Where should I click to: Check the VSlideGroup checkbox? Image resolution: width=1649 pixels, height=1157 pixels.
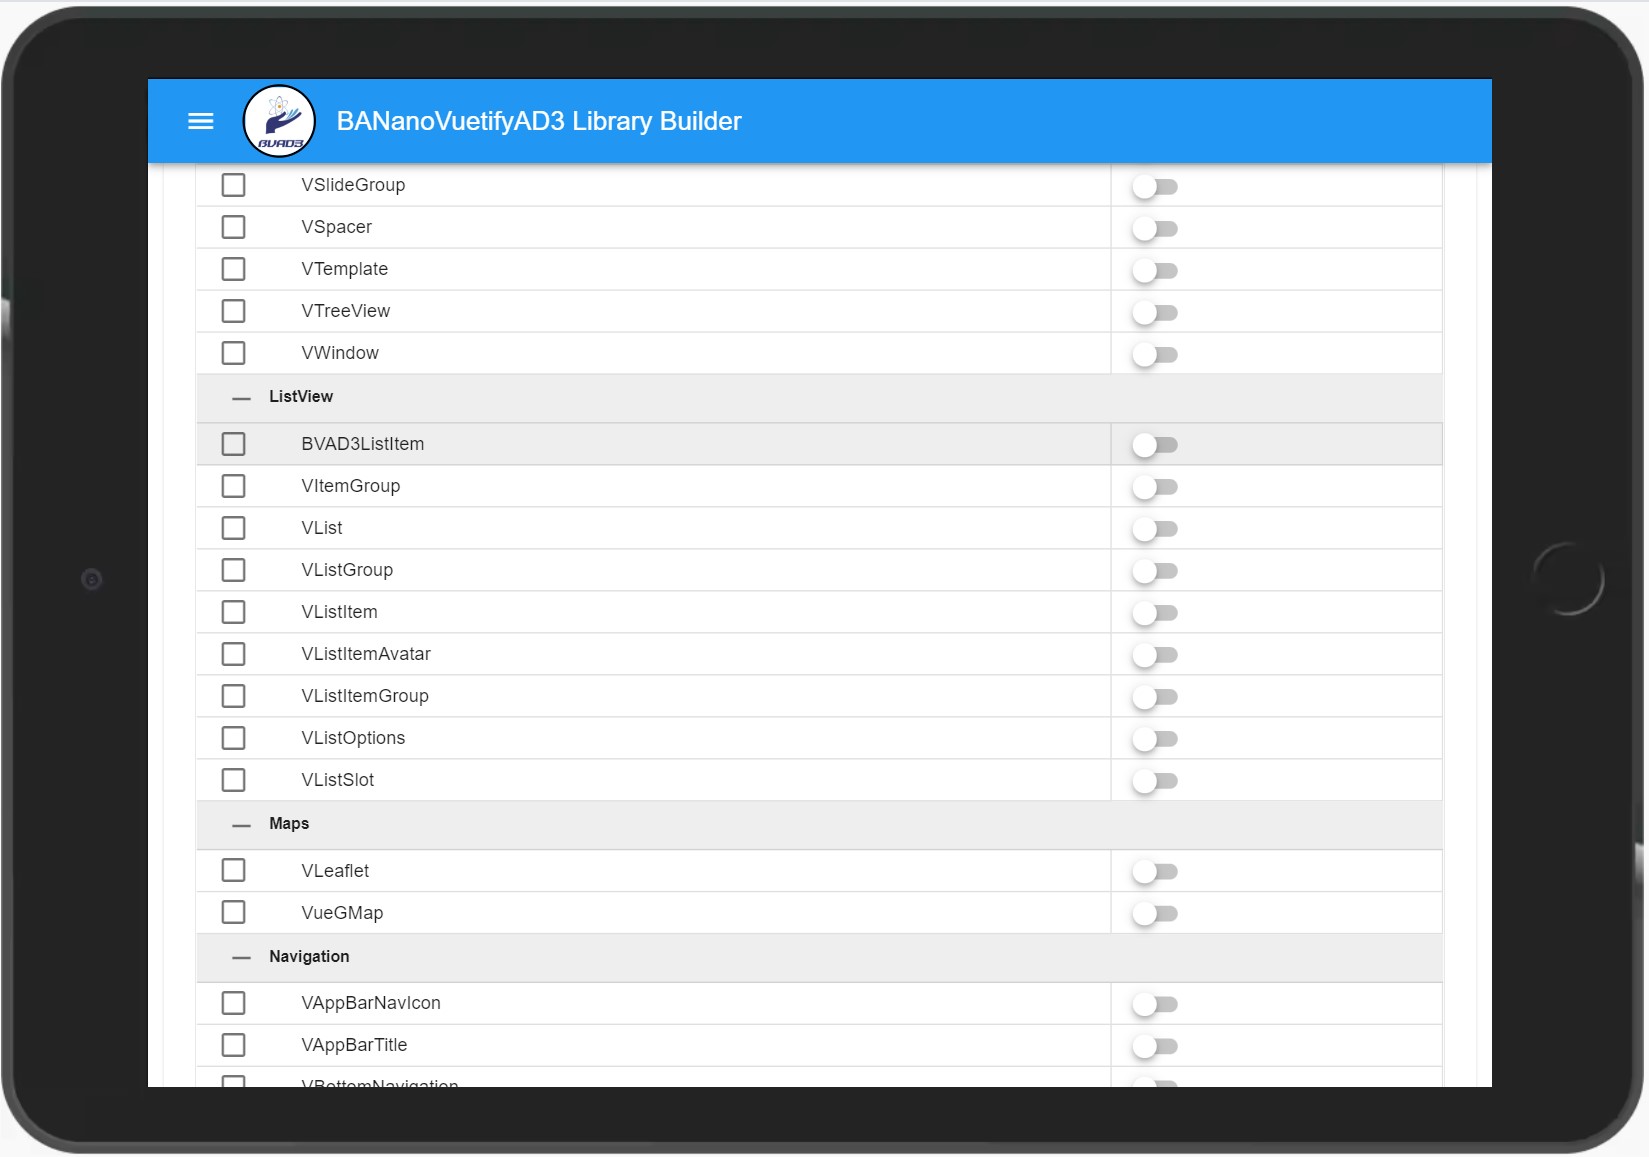(x=234, y=184)
